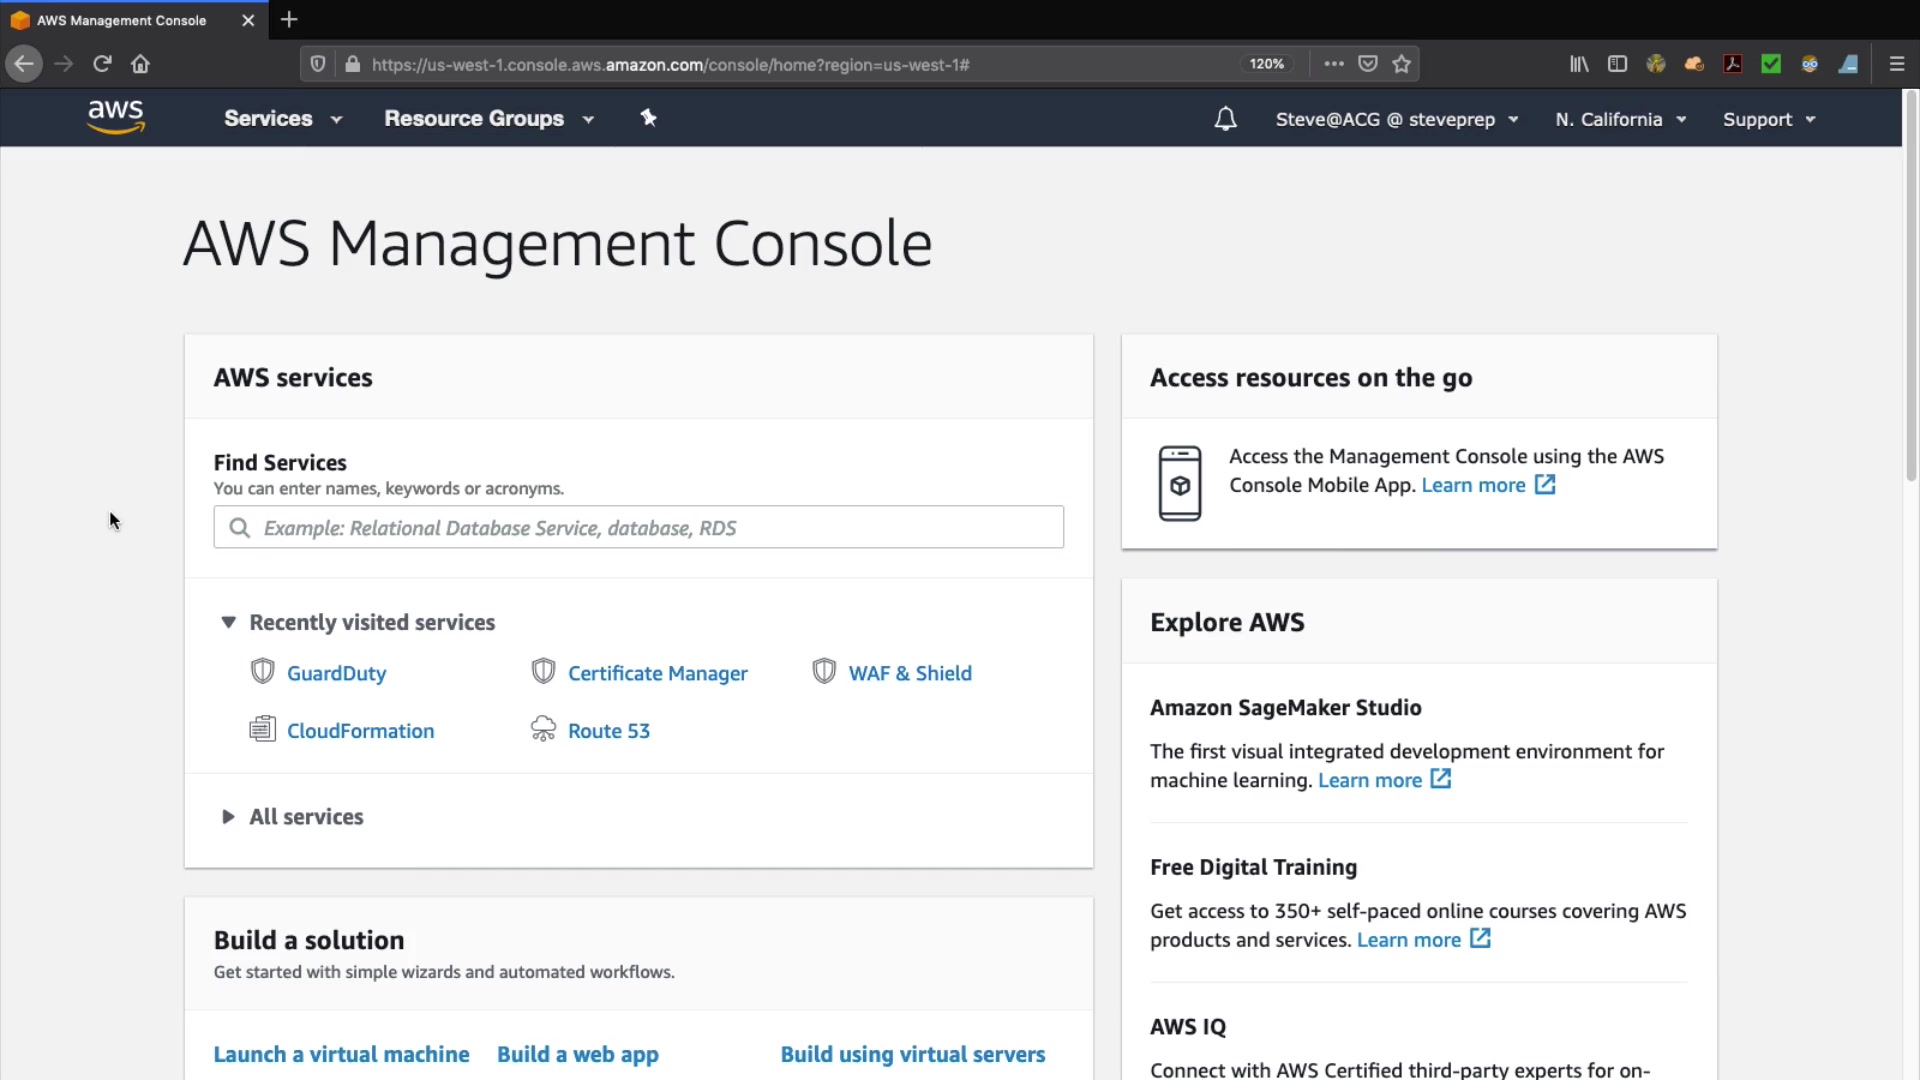This screenshot has height=1080, width=1920.
Task: Open the Certificate Manager link
Action: point(657,673)
